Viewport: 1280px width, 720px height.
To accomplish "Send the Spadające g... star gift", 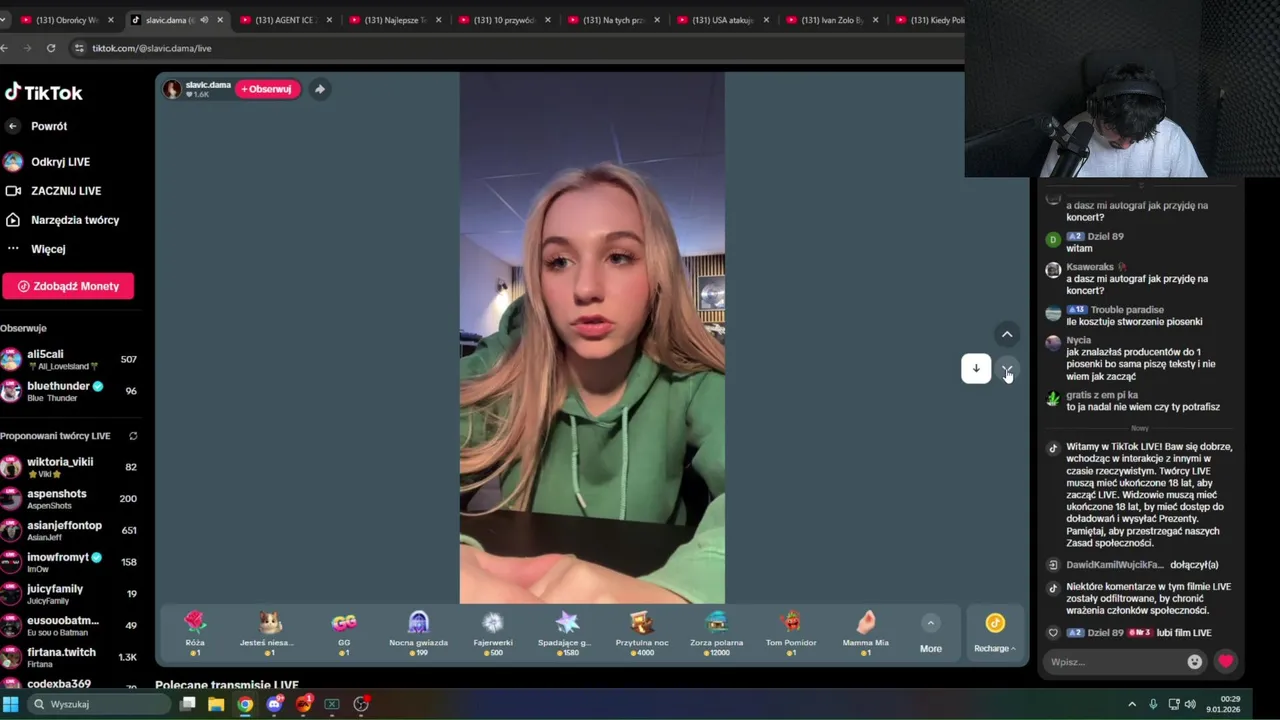I will pos(567,633).
